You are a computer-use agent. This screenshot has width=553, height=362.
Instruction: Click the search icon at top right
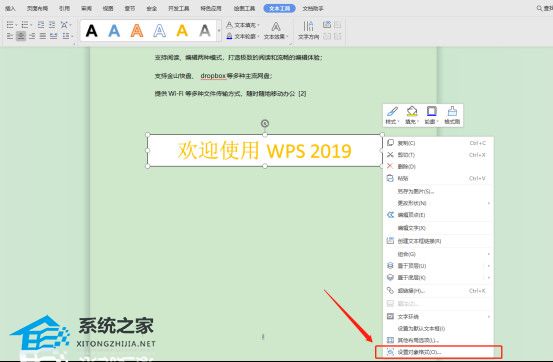tap(540, 8)
